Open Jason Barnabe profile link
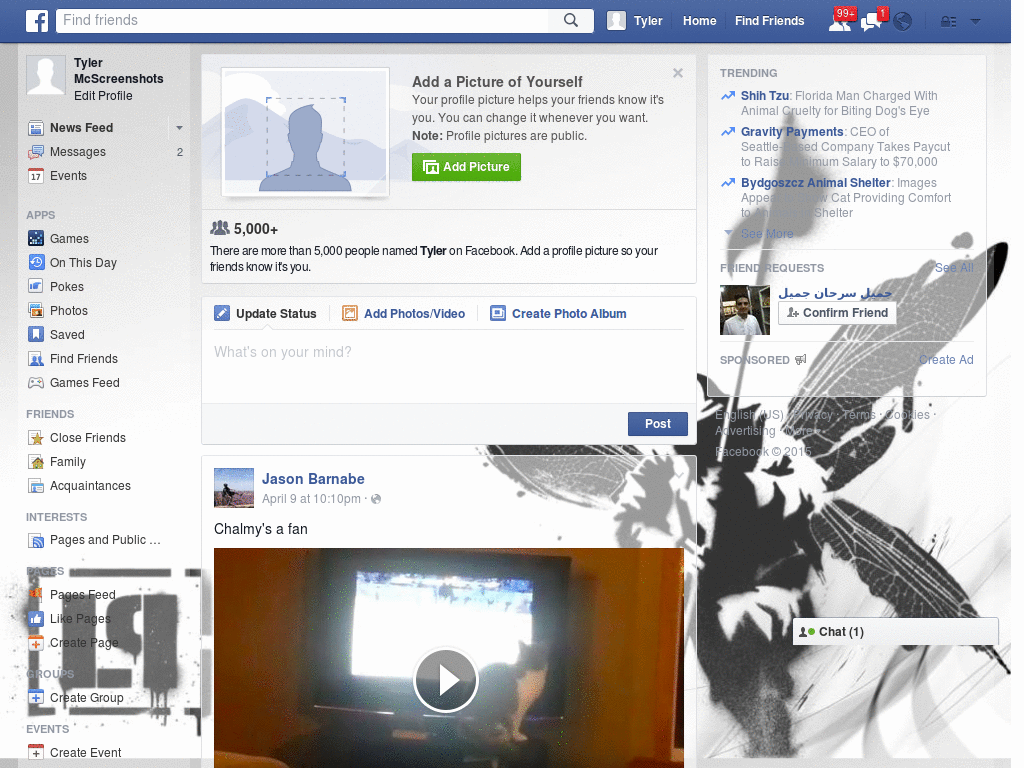Screen dimensions: 1024x768 [x=313, y=479]
